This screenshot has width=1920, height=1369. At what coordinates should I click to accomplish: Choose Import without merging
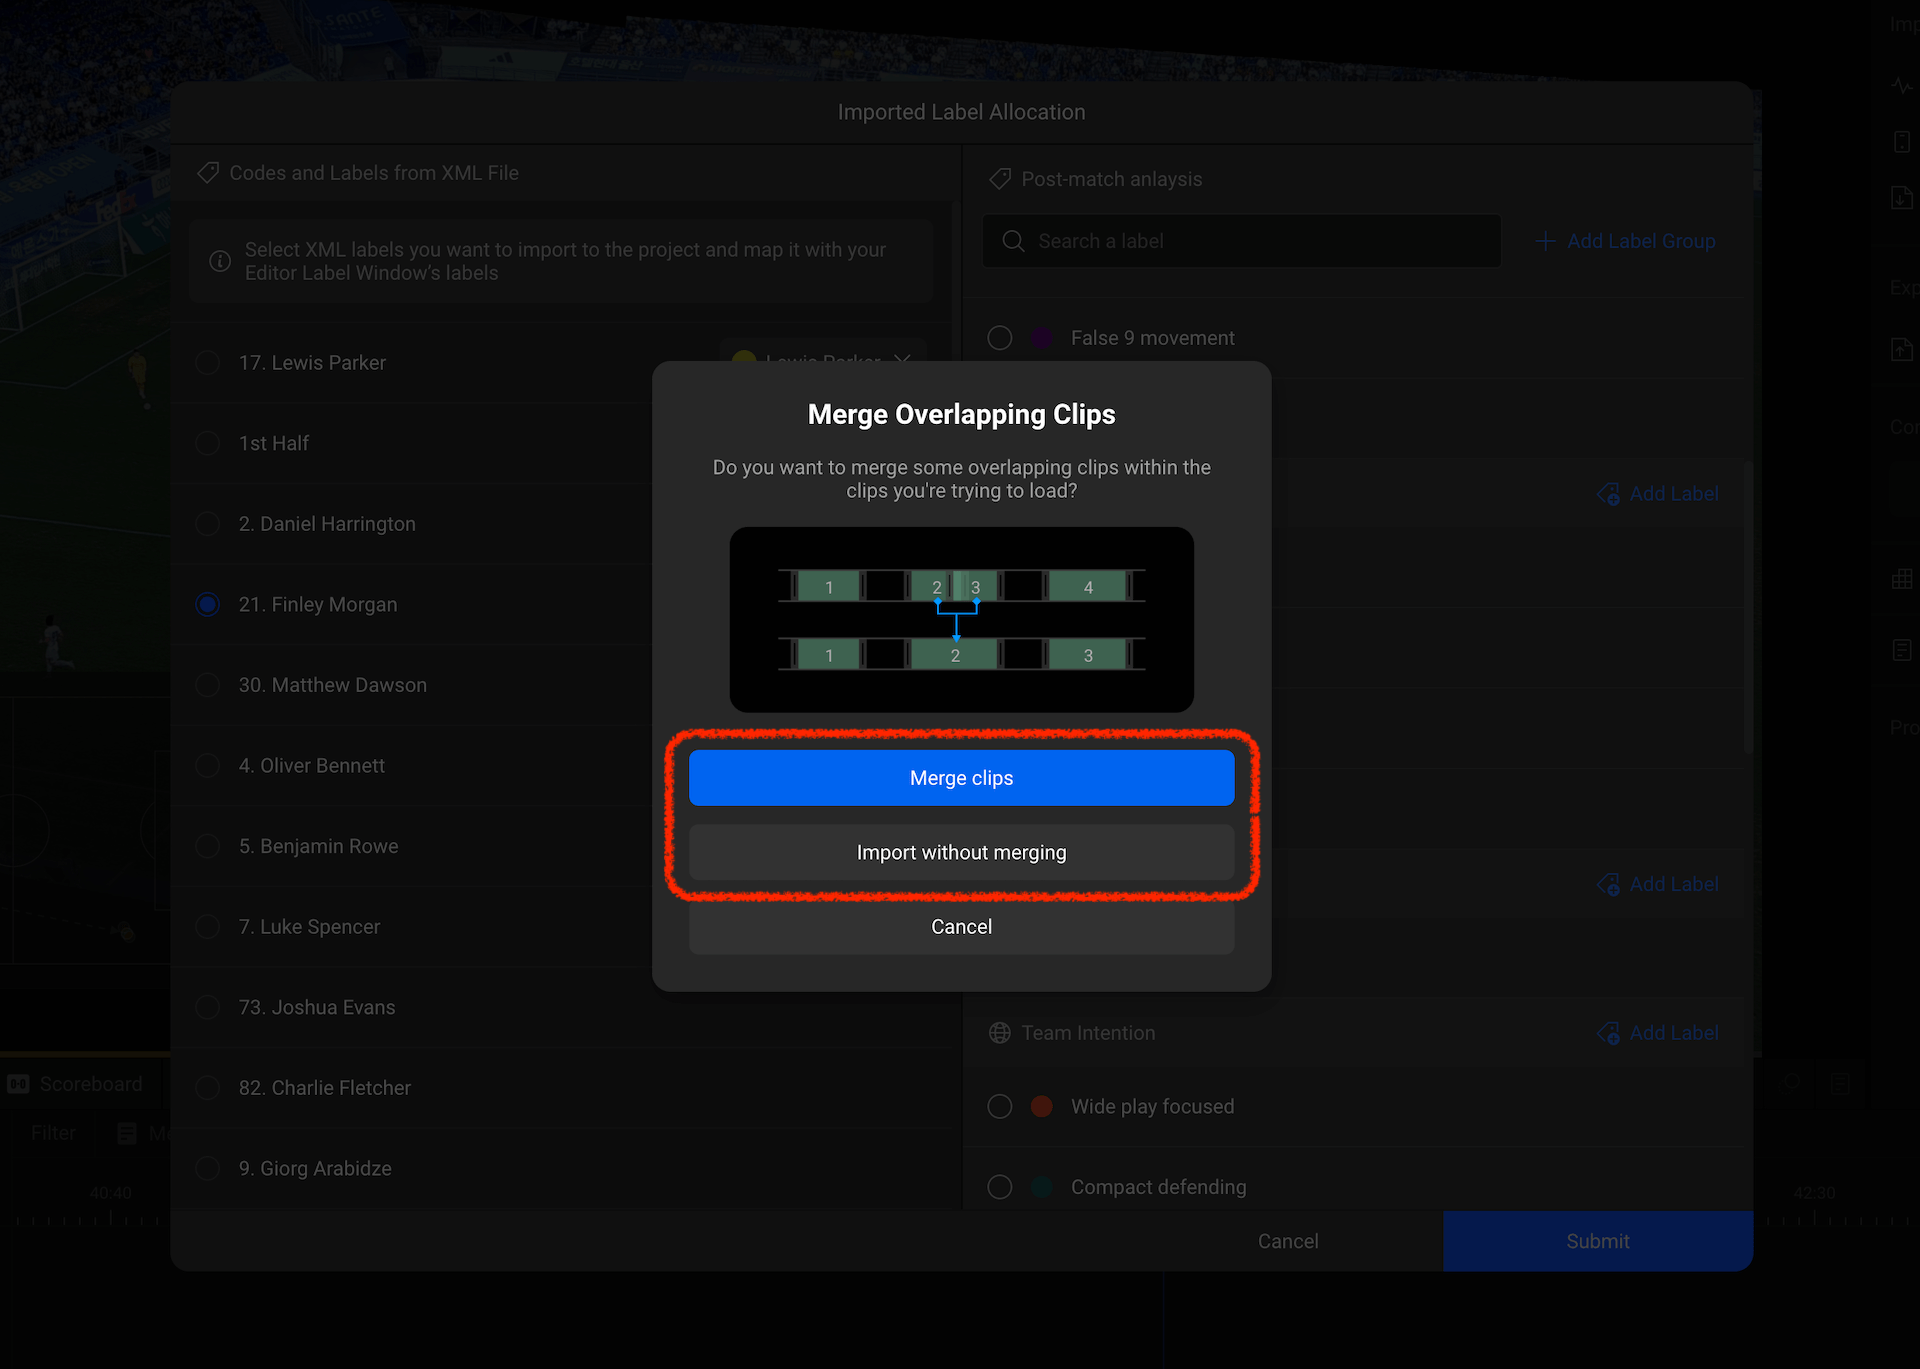961,852
